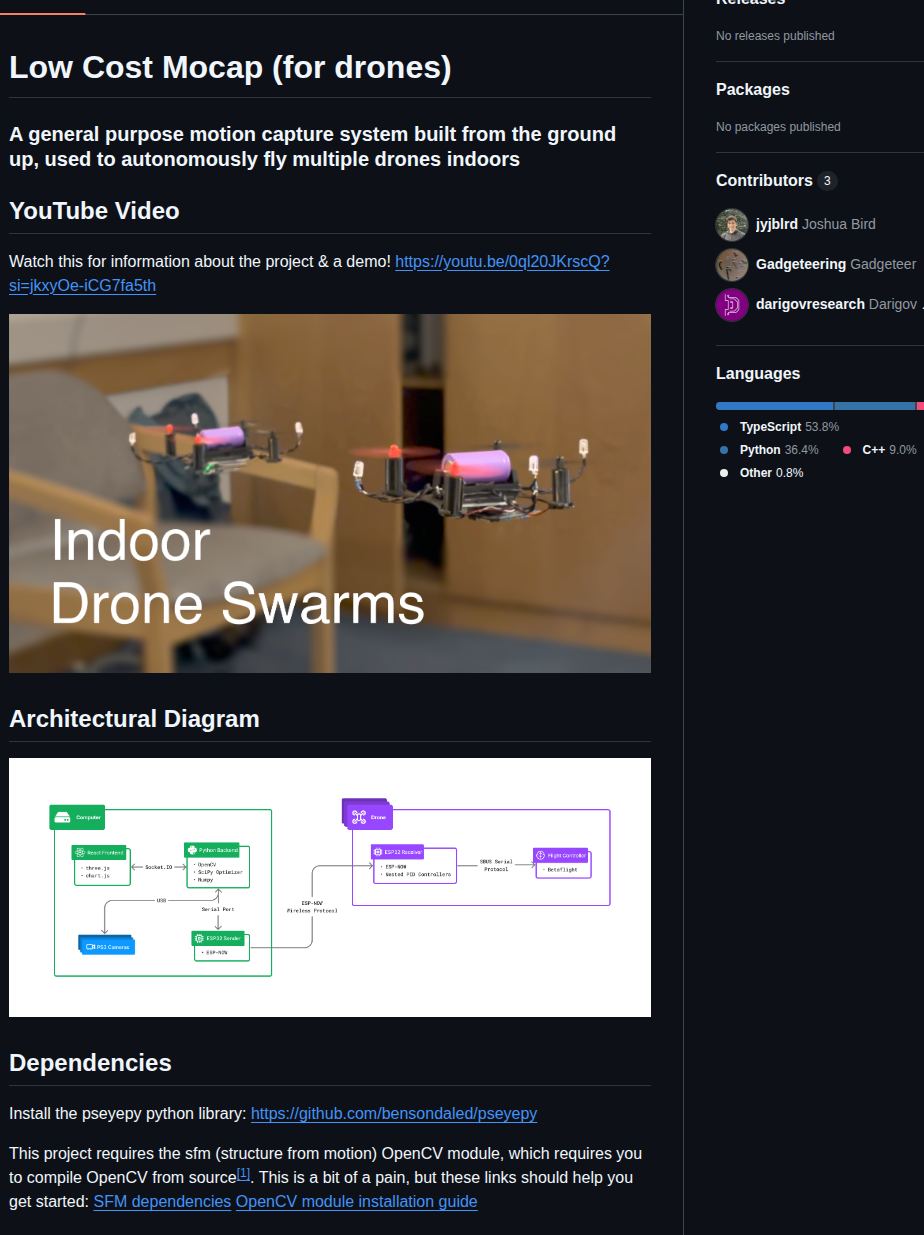This screenshot has width=924, height=1235.
Task: Click the YouTube Video heading
Action: click(x=94, y=211)
